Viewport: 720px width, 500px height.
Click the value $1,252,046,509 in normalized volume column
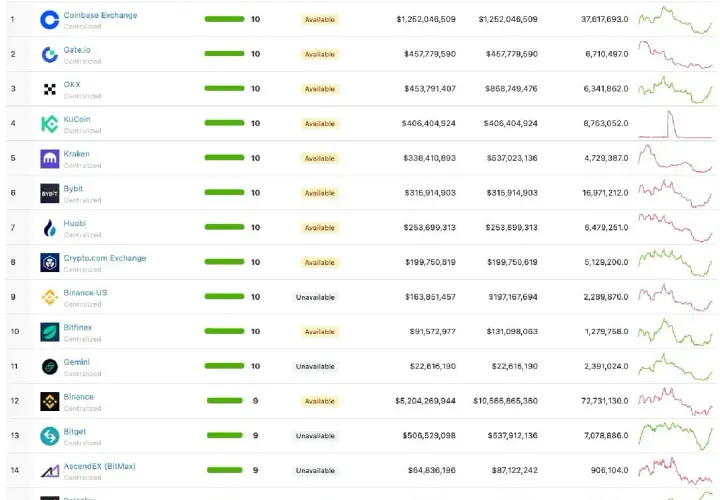pos(426,19)
